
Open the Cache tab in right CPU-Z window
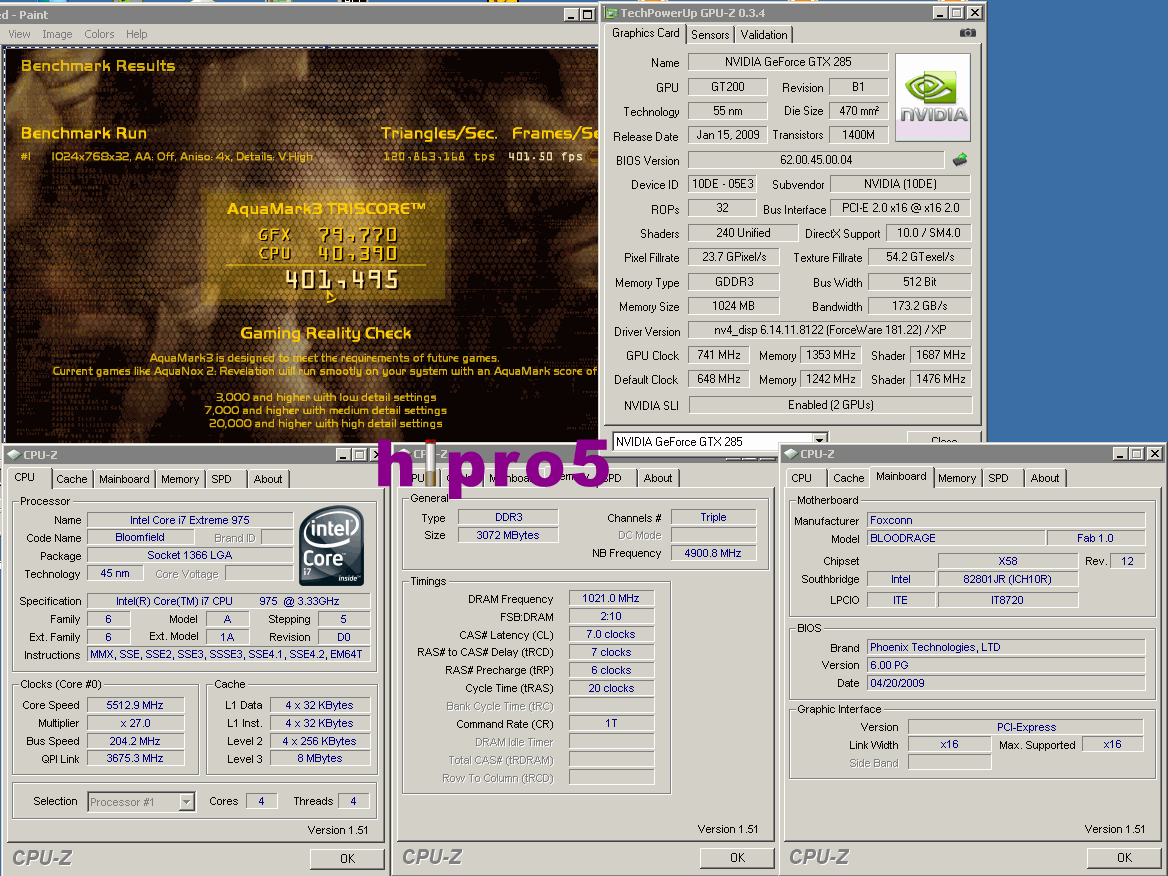pyautogui.click(x=848, y=478)
